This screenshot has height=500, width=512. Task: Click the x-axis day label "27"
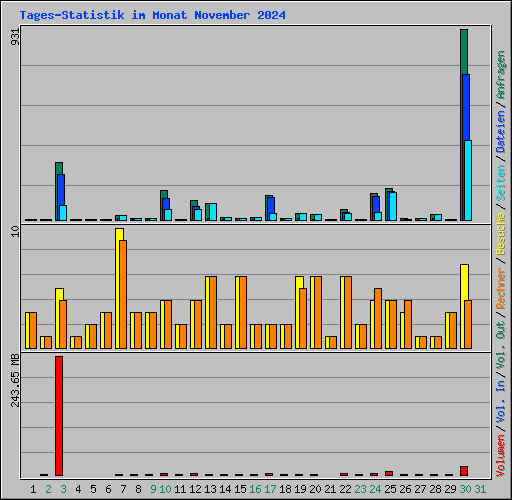coord(420,489)
